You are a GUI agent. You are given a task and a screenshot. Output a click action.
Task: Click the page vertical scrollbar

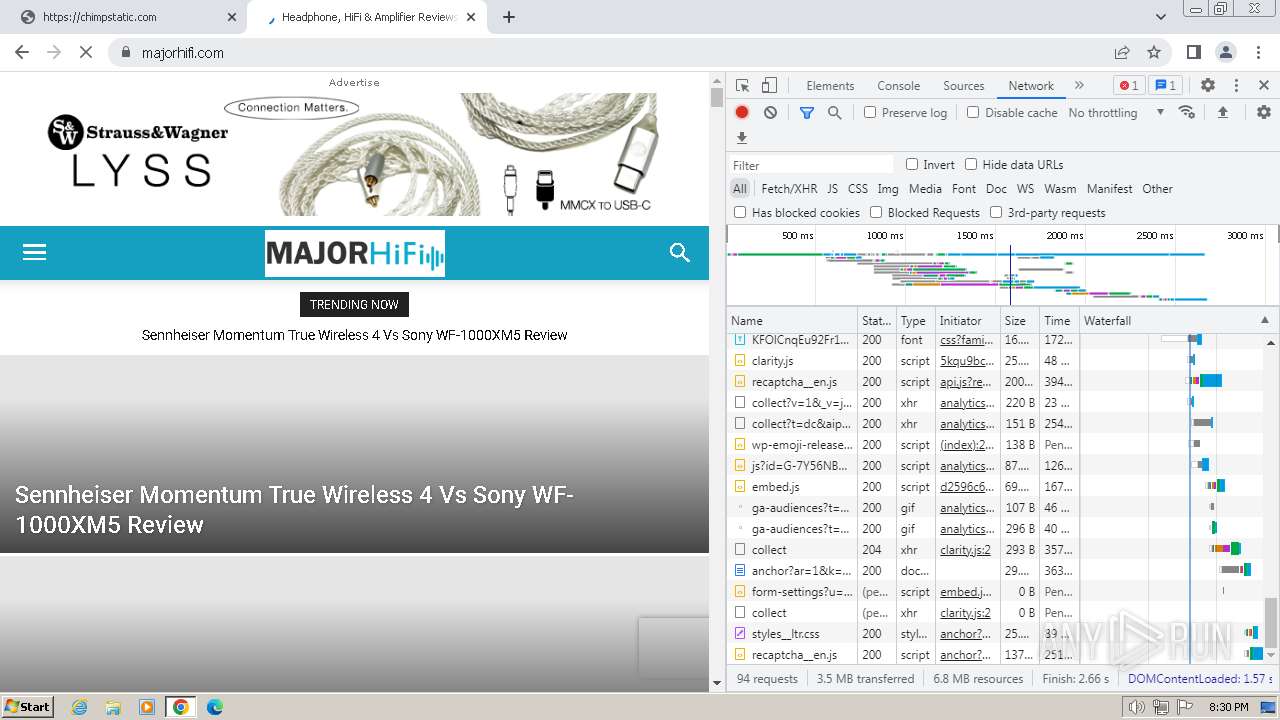click(716, 98)
